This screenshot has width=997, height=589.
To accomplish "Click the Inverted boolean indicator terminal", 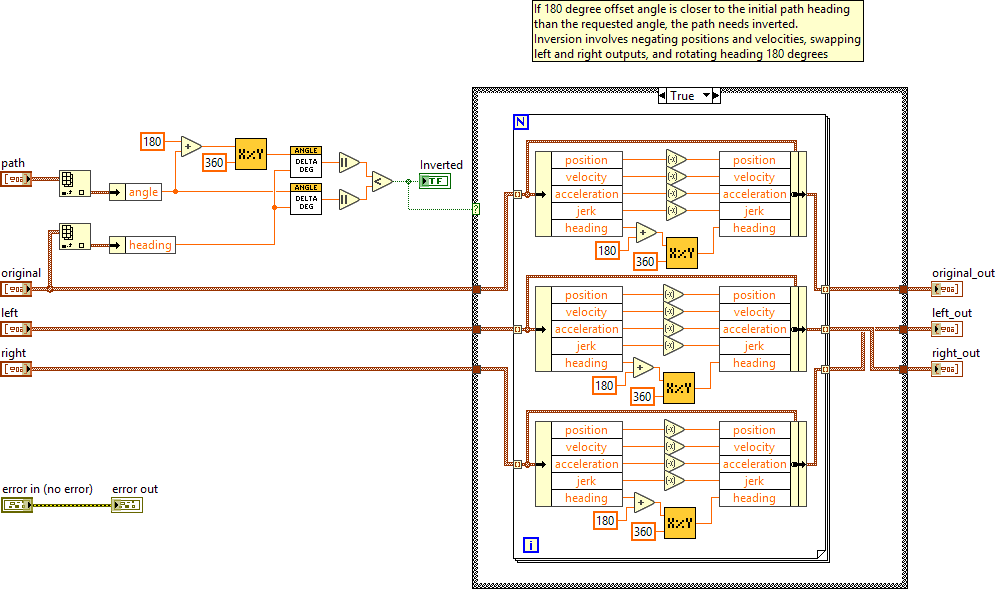I will coord(435,181).
